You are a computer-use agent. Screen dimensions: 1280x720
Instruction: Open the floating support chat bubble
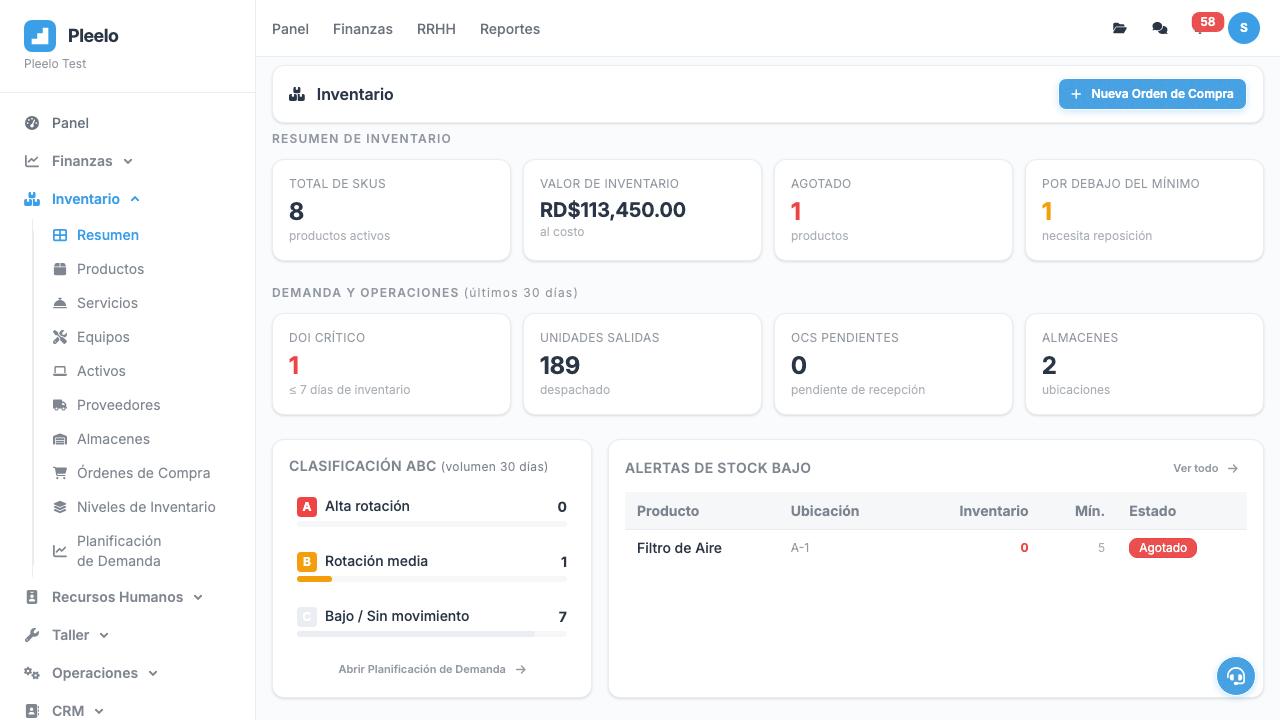[x=1236, y=676]
